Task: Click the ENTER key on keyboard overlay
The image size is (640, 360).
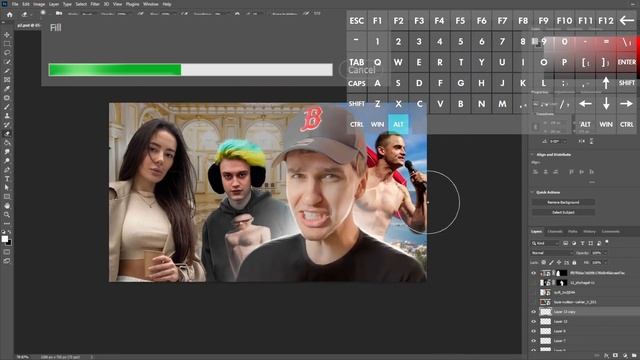Action: click(x=627, y=62)
